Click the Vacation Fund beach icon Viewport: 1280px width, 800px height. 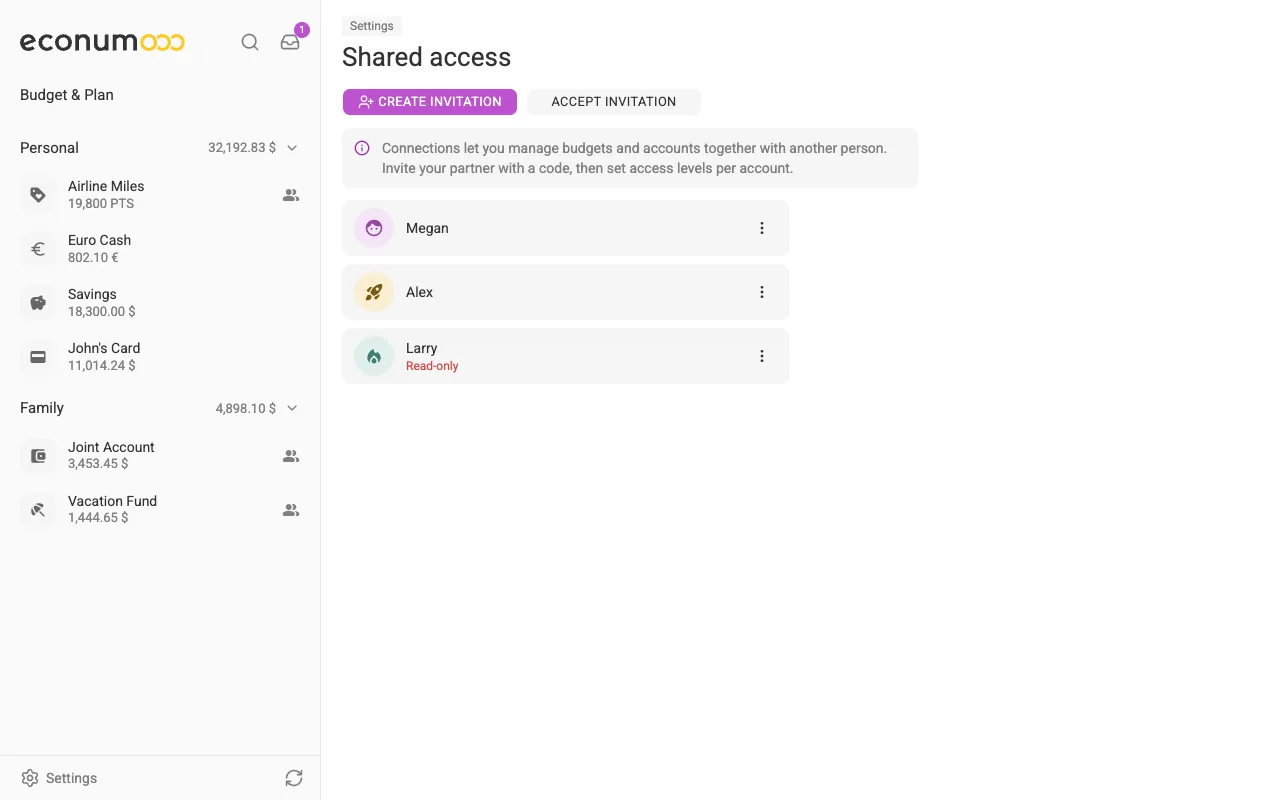tap(38, 510)
